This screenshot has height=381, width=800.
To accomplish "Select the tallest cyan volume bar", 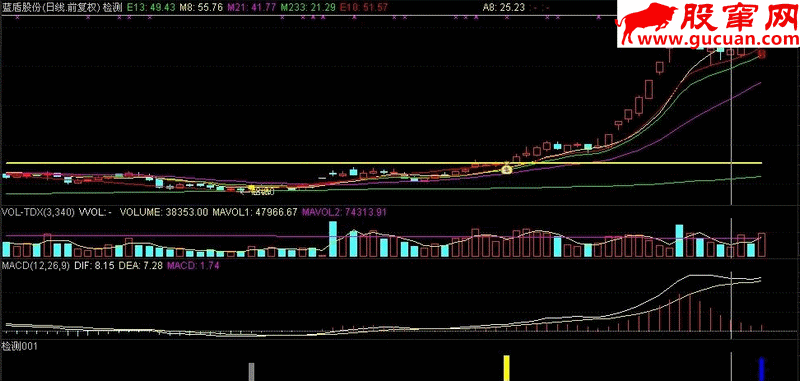I will tap(333, 239).
